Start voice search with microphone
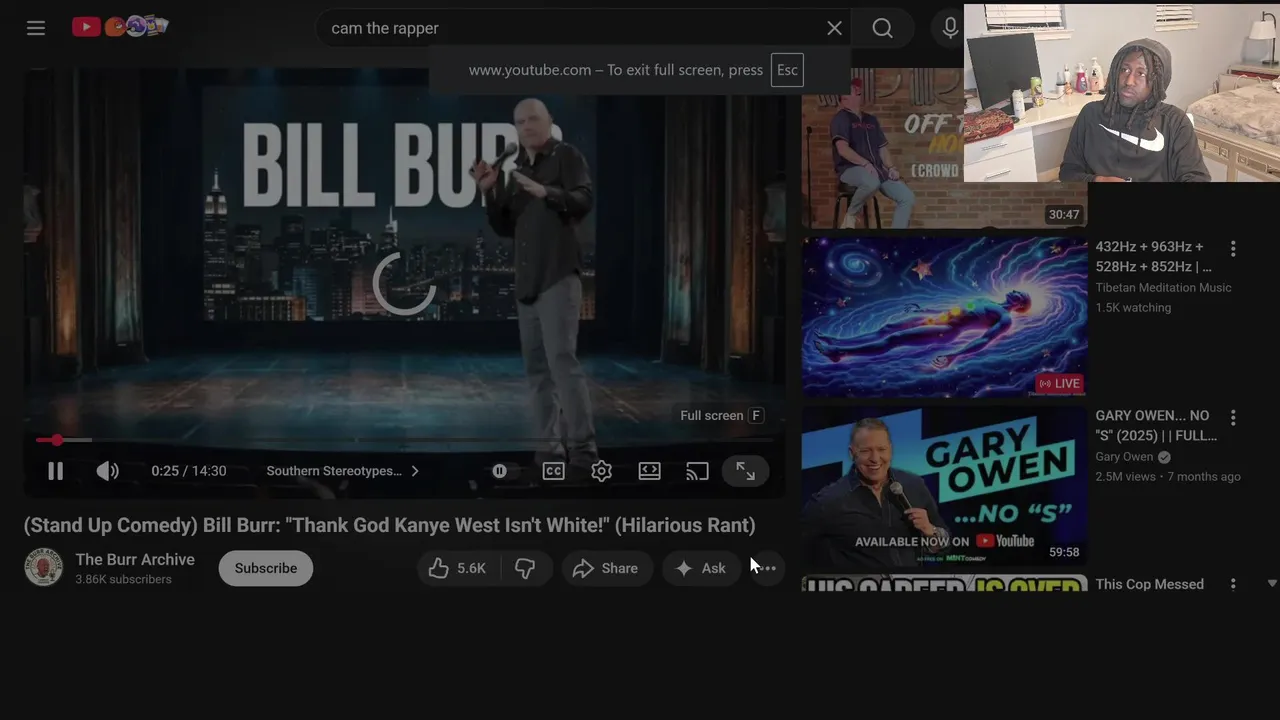 click(949, 28)
